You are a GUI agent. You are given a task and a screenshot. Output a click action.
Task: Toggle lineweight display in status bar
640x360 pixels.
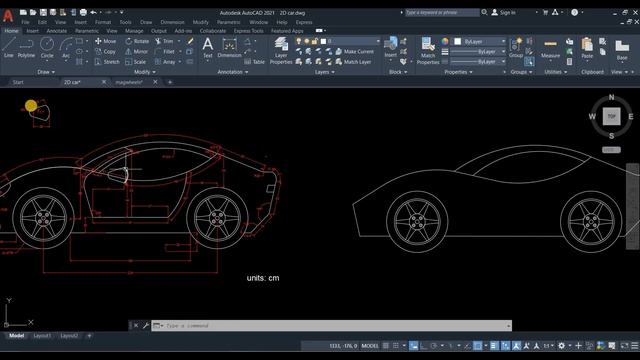tap(494, 346)
